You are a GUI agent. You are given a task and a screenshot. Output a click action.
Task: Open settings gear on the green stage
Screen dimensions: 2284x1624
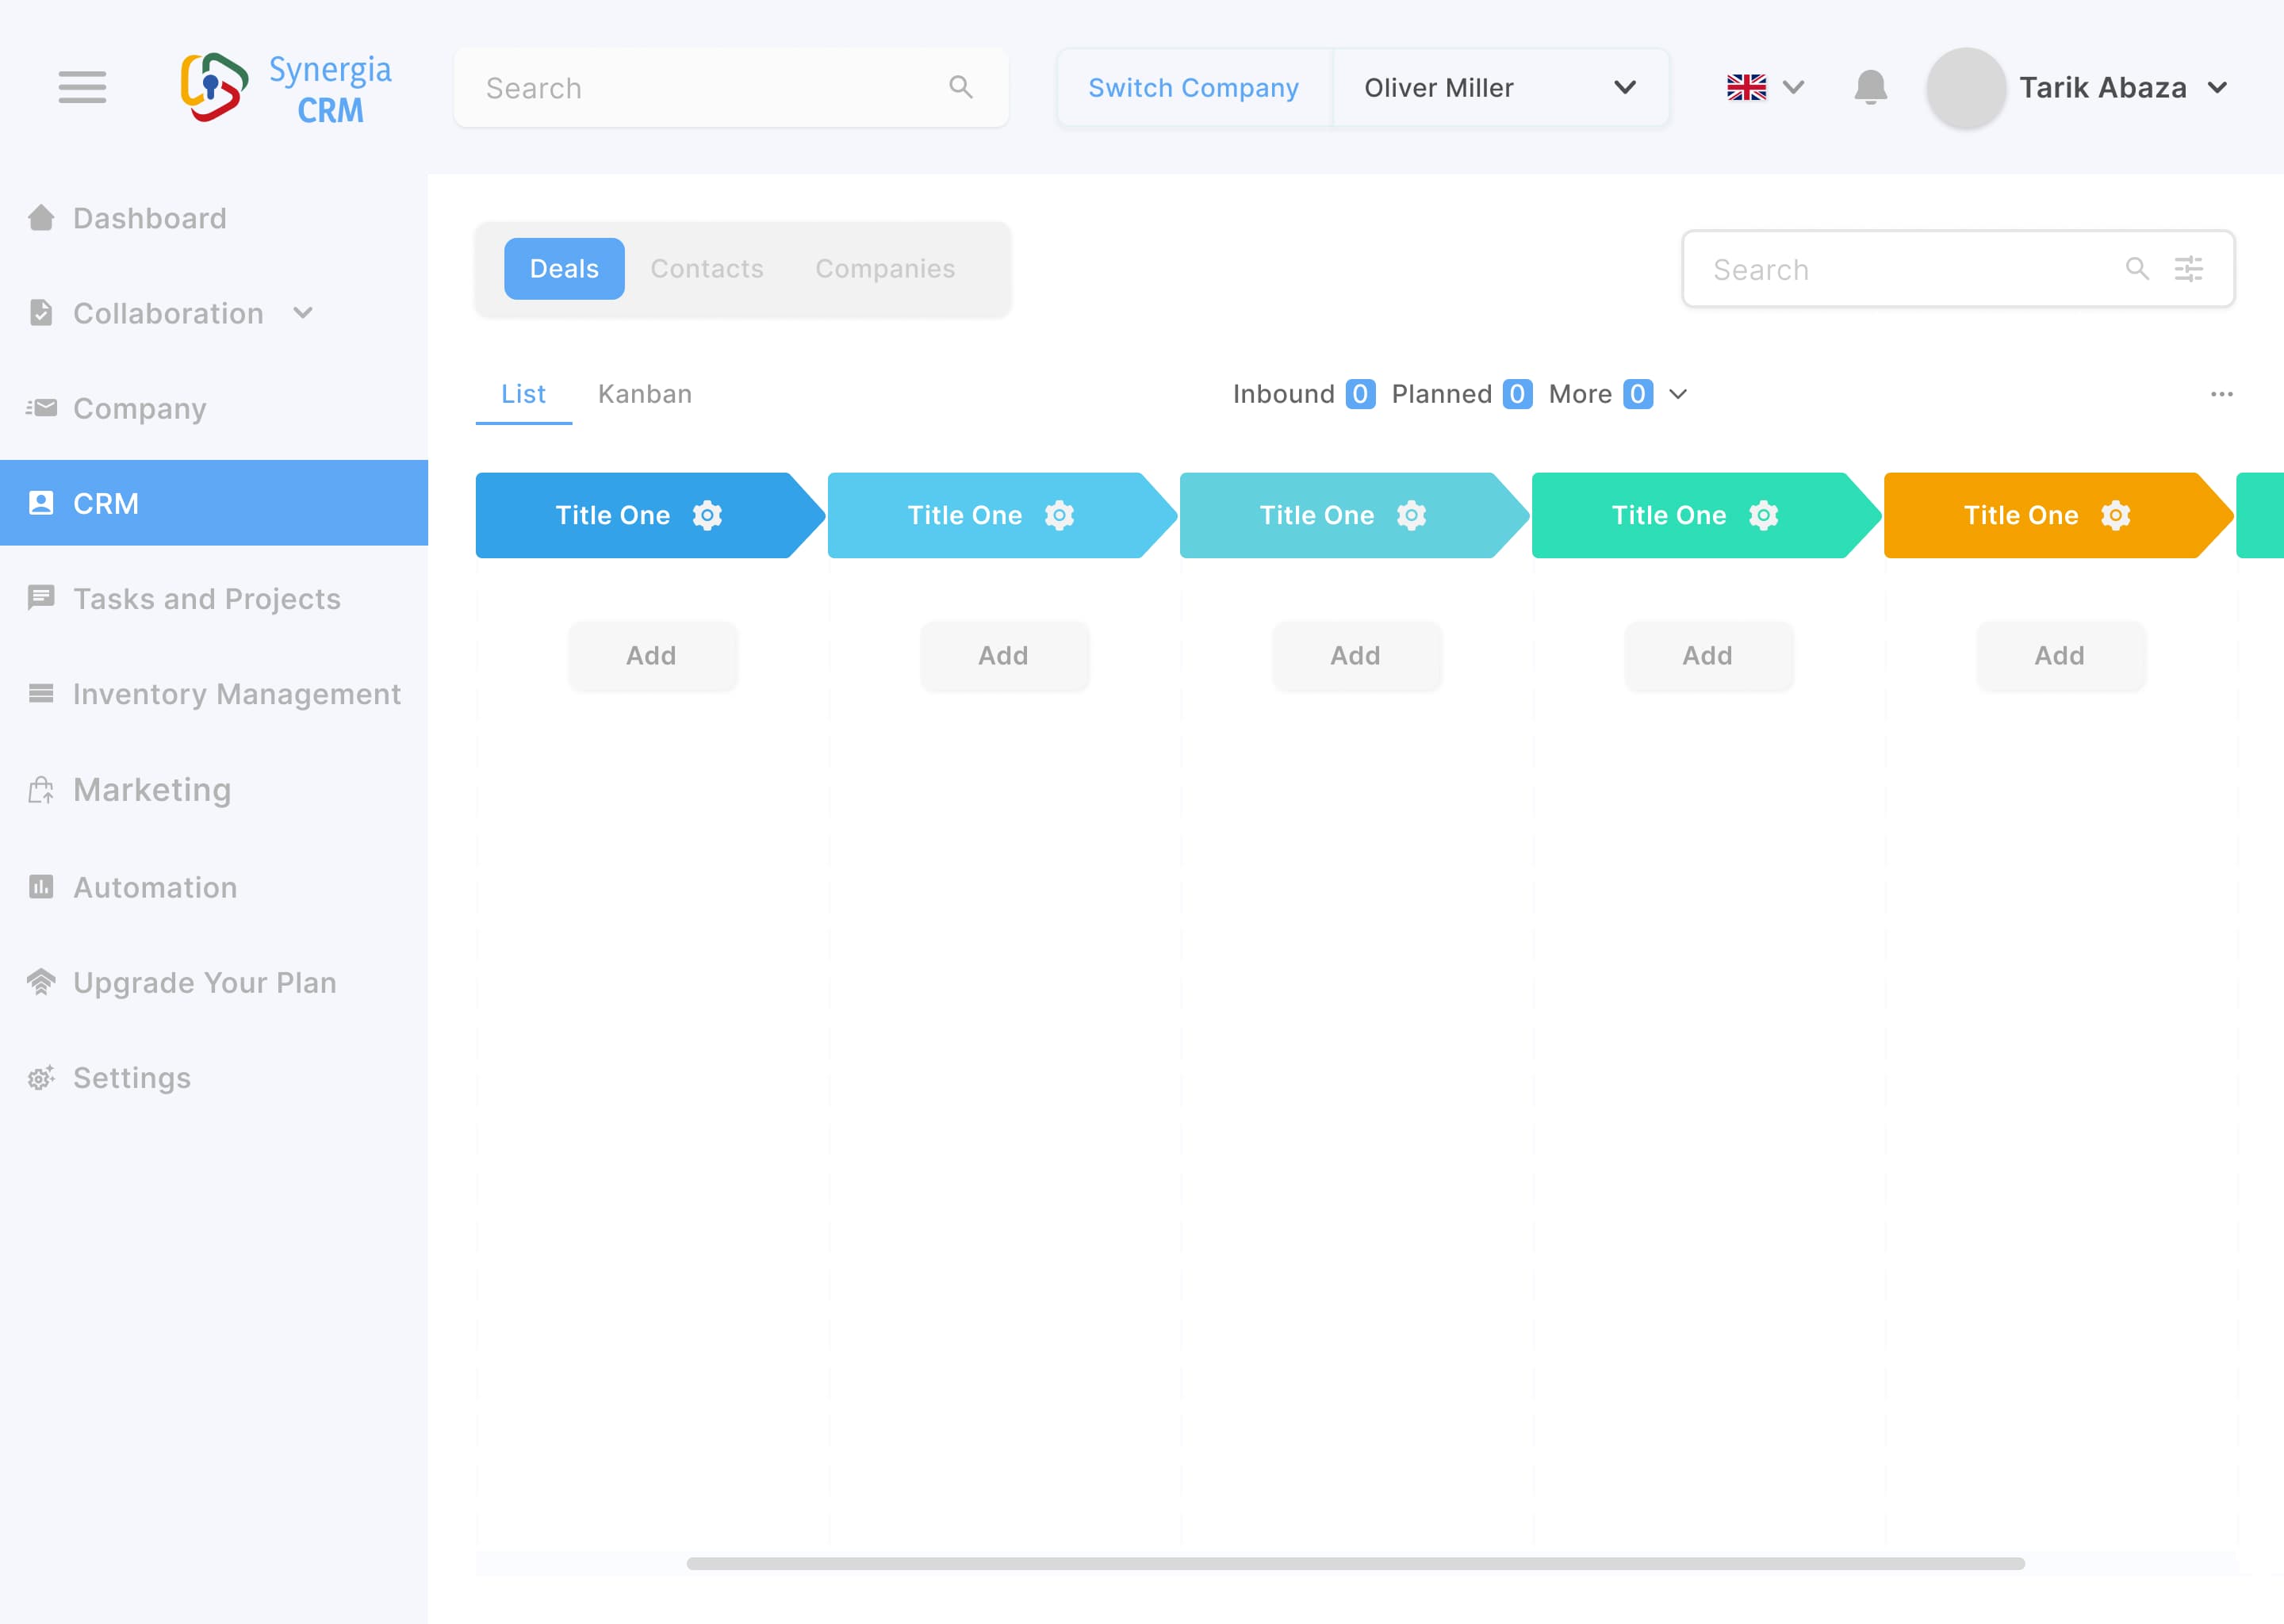pos(1763,515)
